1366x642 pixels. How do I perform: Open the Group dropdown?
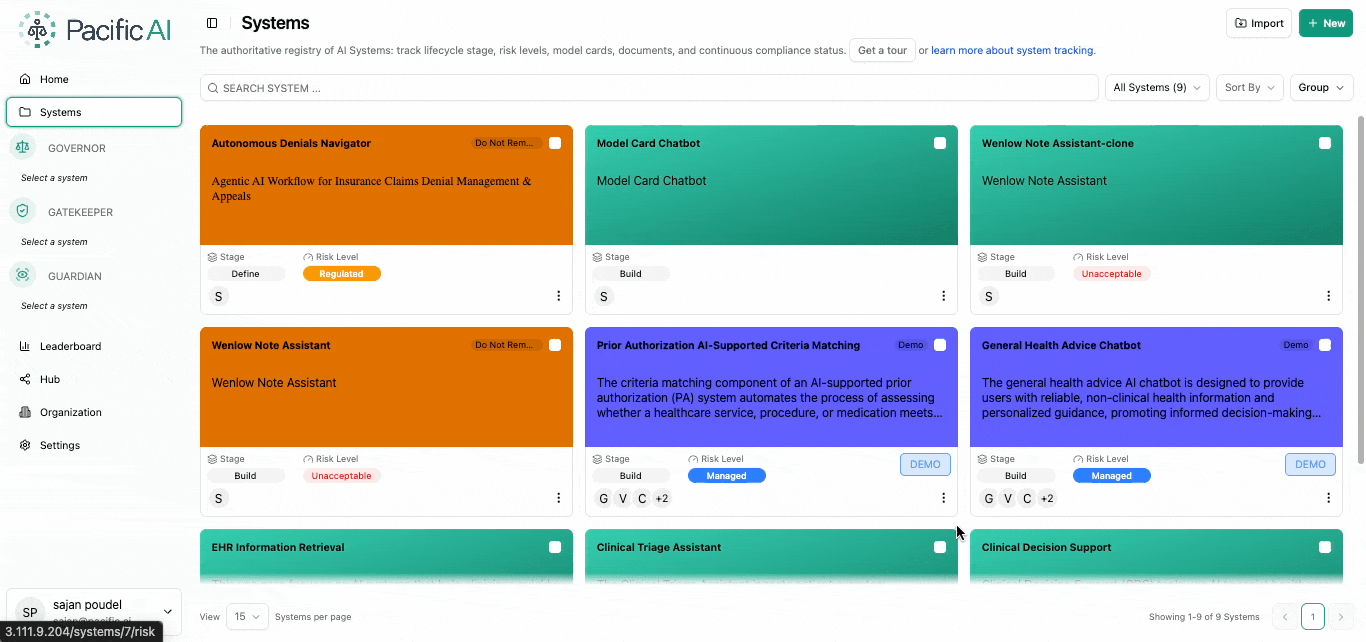click(x=1321, y=88)
